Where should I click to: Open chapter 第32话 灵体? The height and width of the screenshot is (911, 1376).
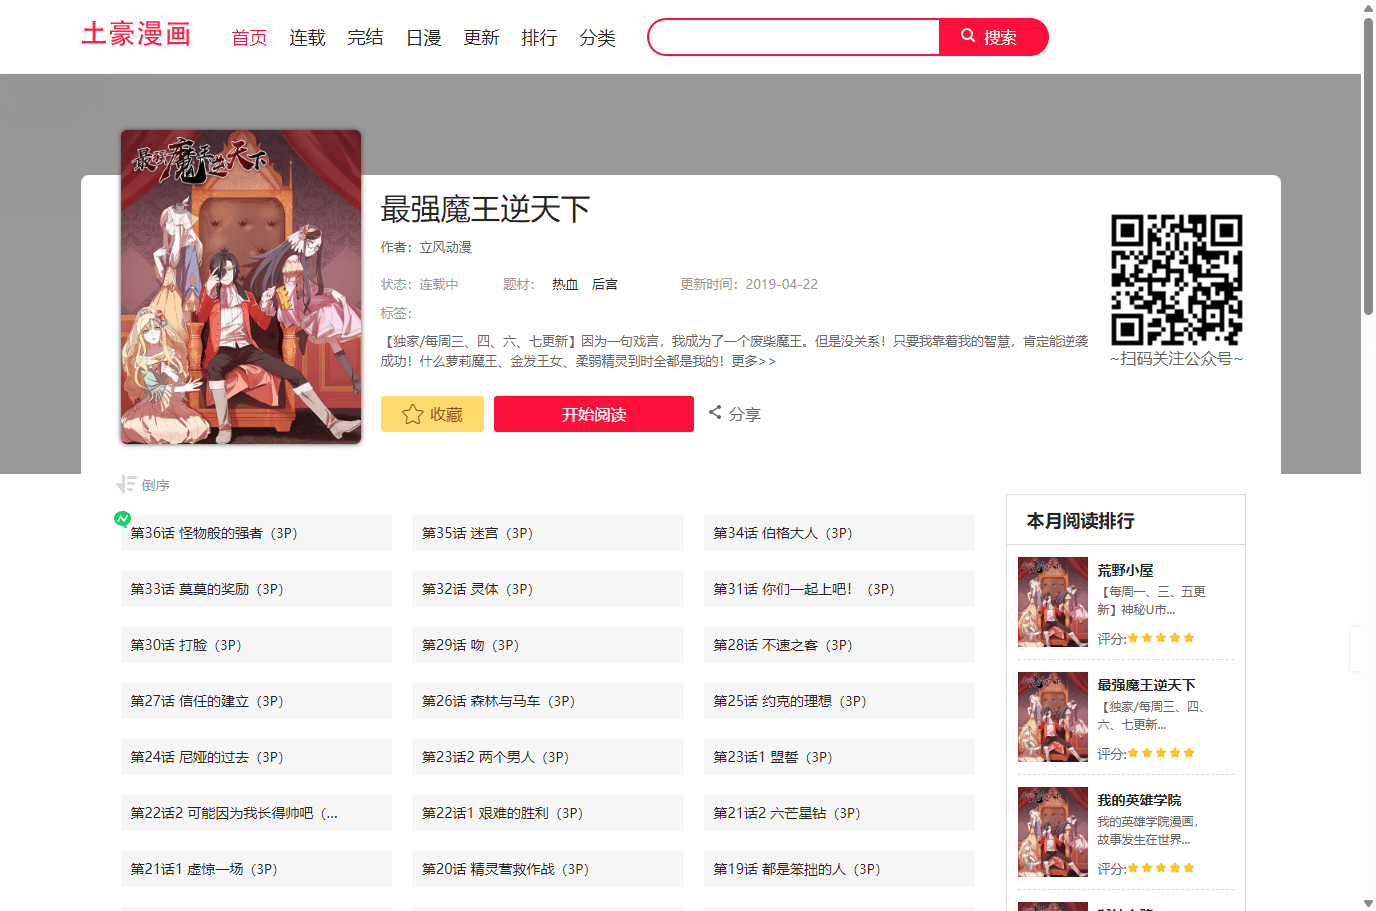(x=548, y=589)
